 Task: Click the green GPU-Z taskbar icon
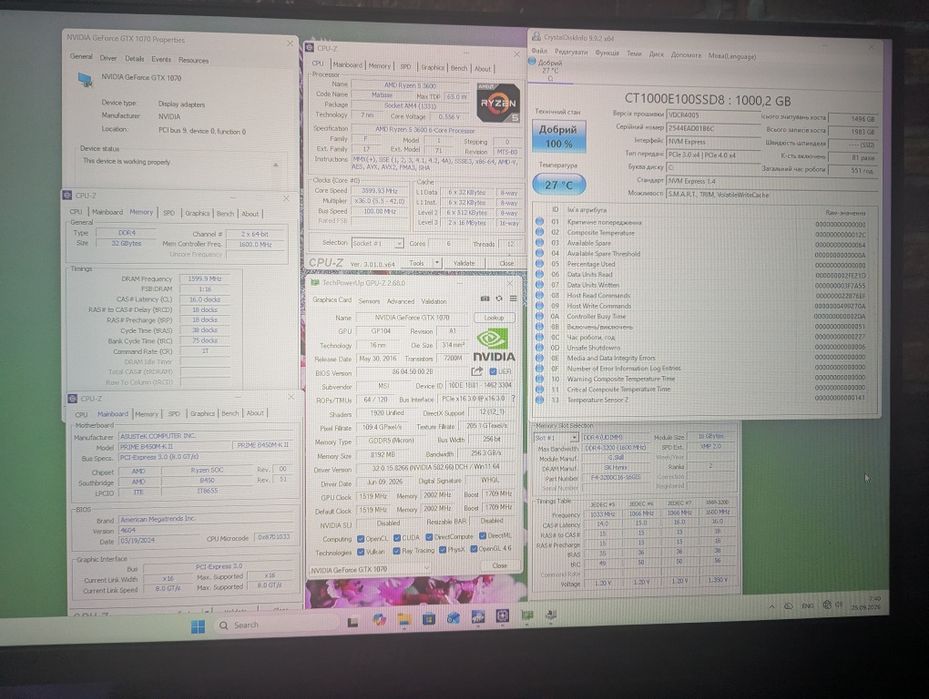tap(527, 616)
